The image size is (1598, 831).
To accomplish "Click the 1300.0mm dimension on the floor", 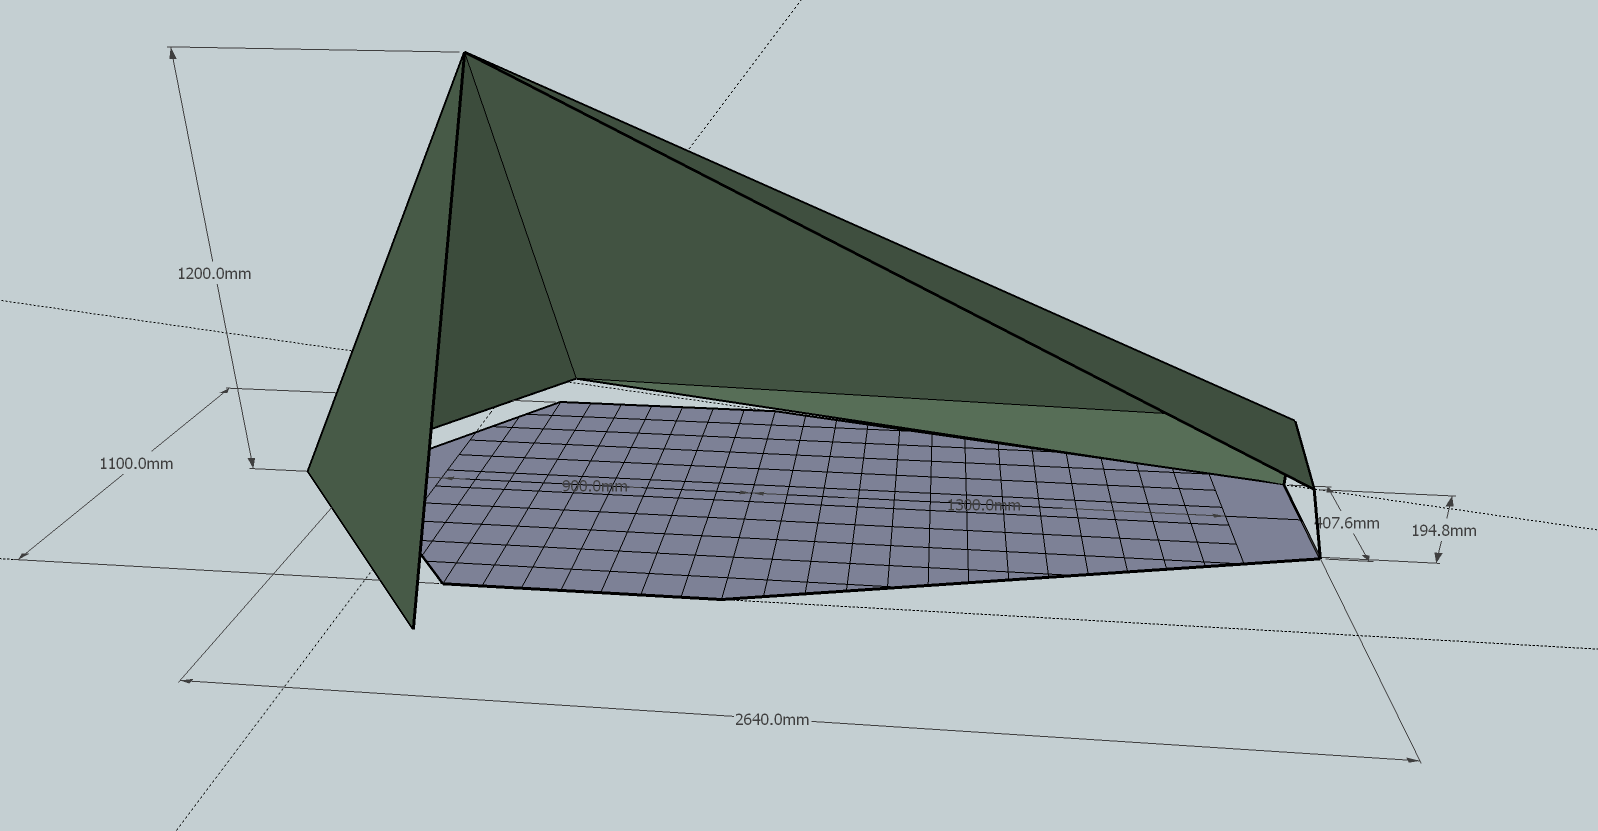I will click(983, 505).
